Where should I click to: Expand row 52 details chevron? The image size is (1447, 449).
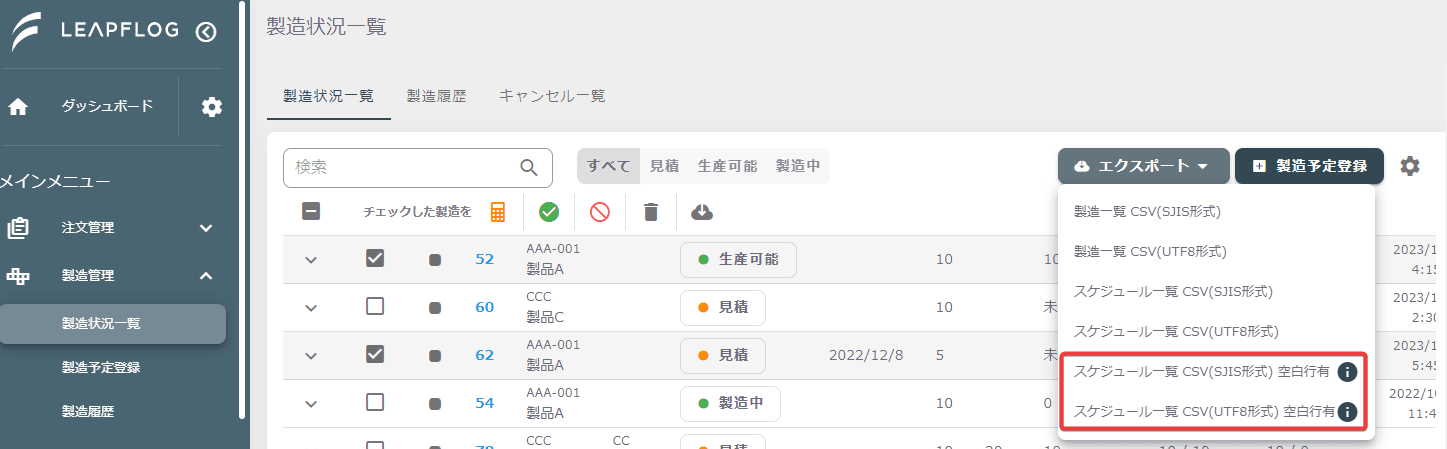click(x=311, y=260)
